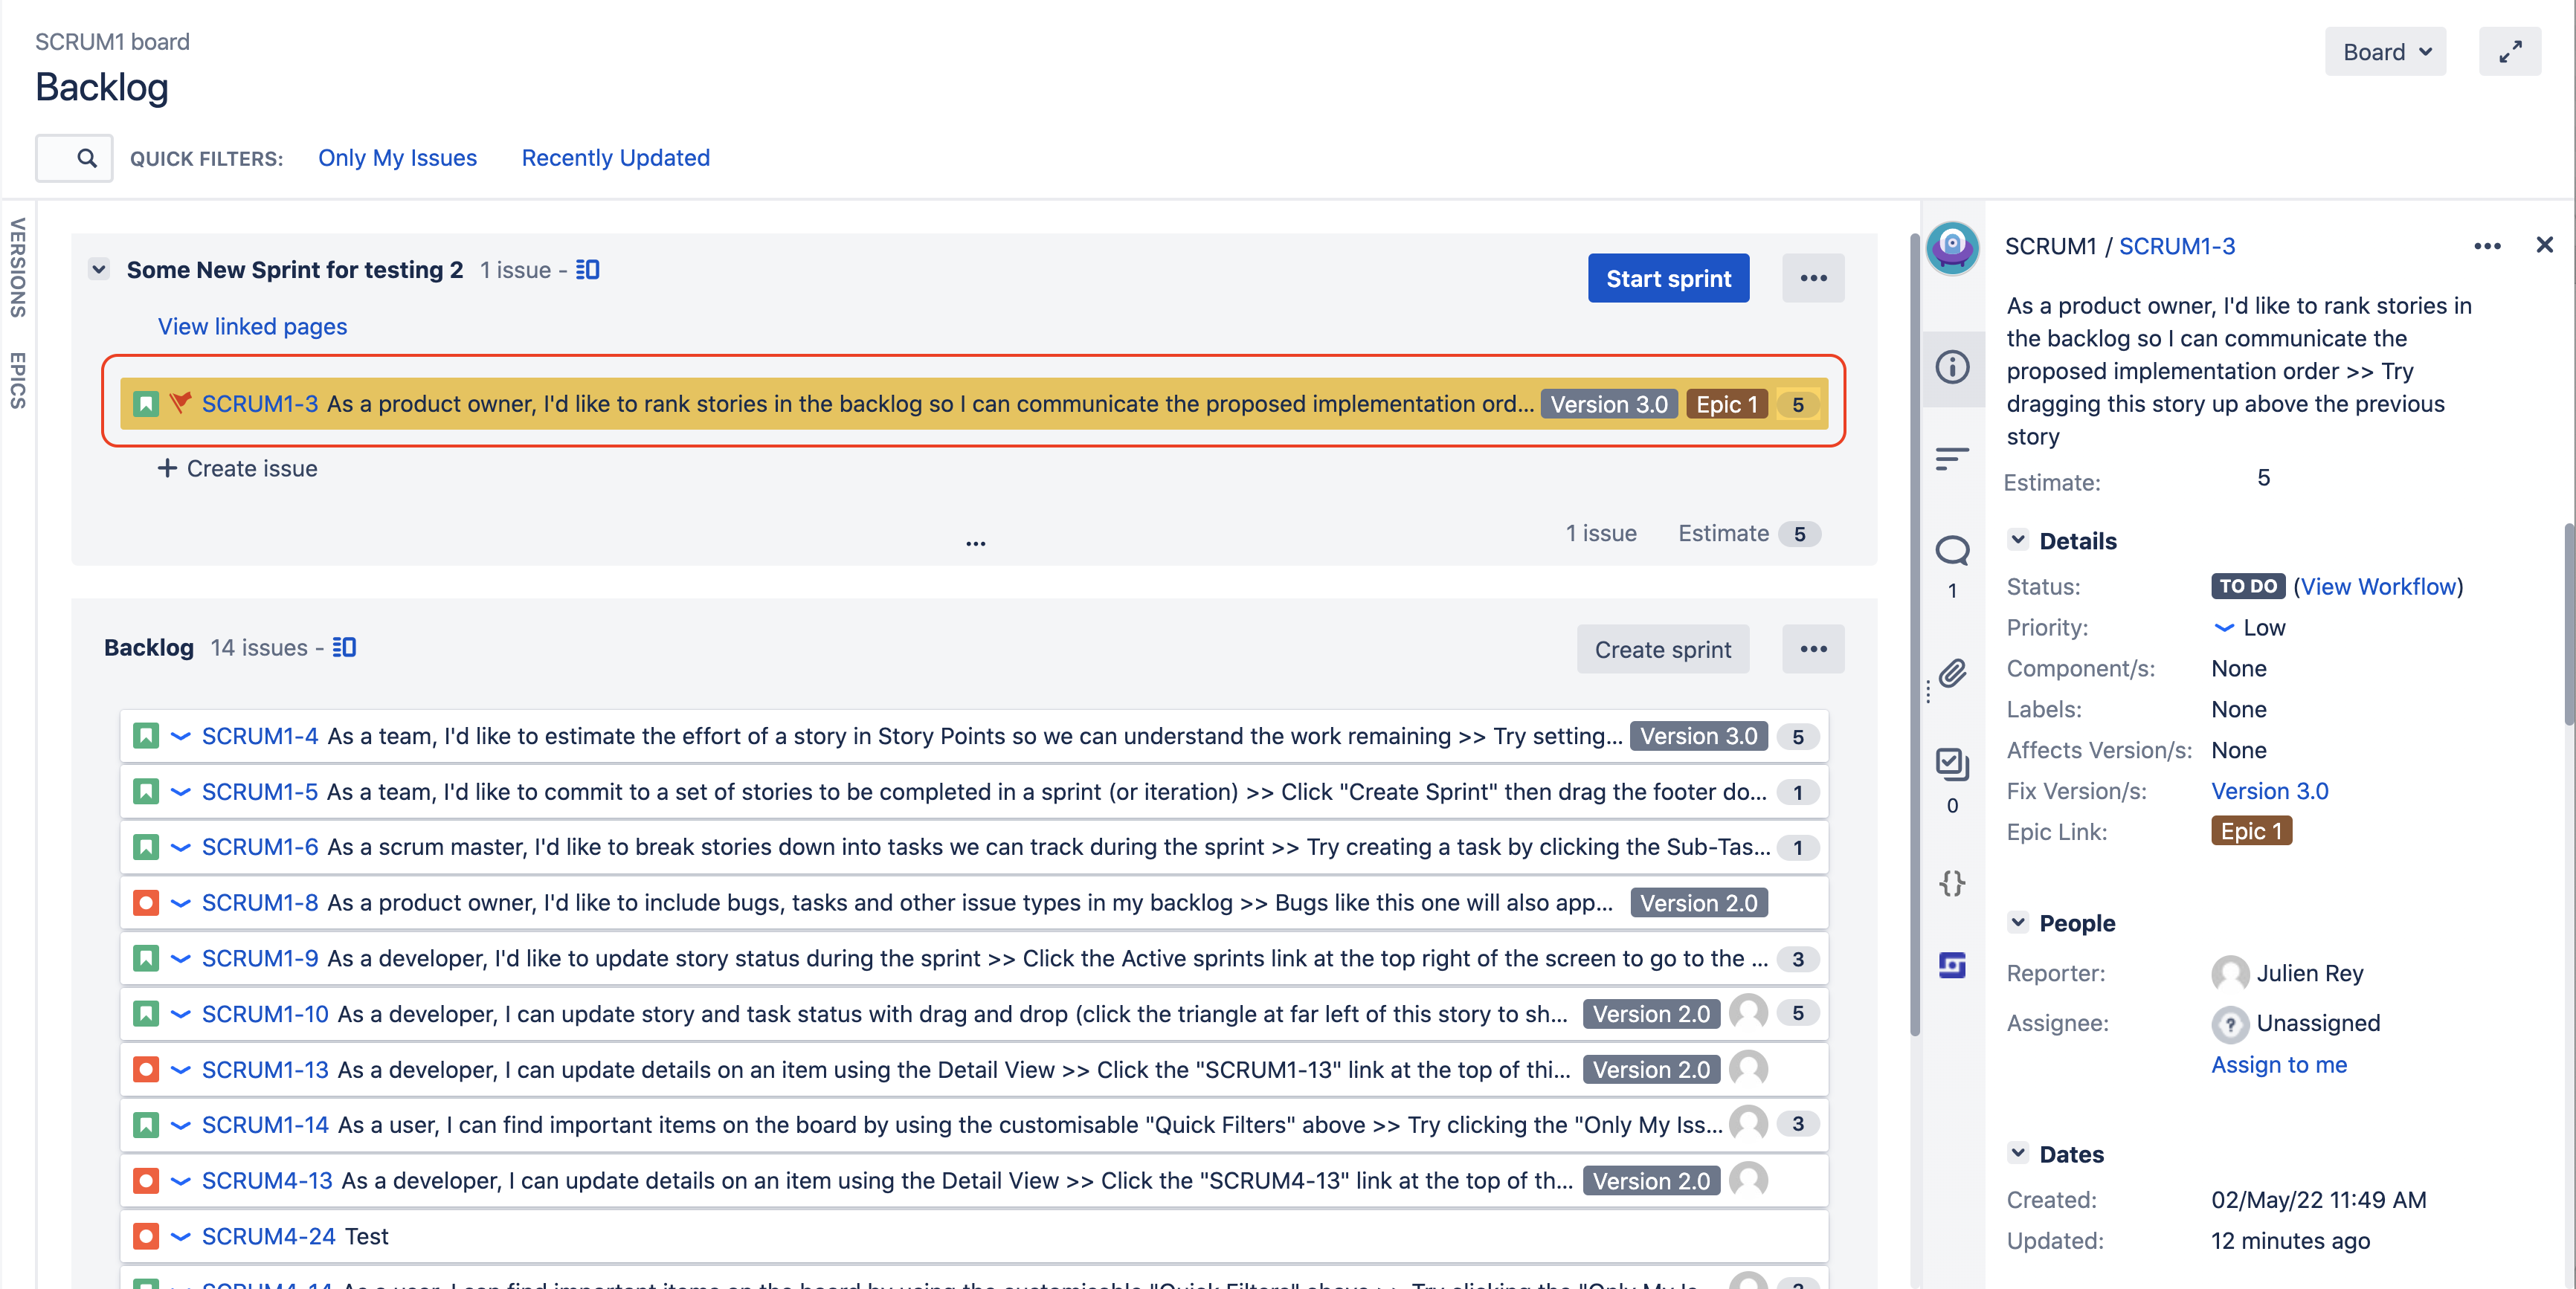The image size is (2576, 1289).
Task: Collapse the Some New Sprint for testing 2 section
Action: coord(99,270)
